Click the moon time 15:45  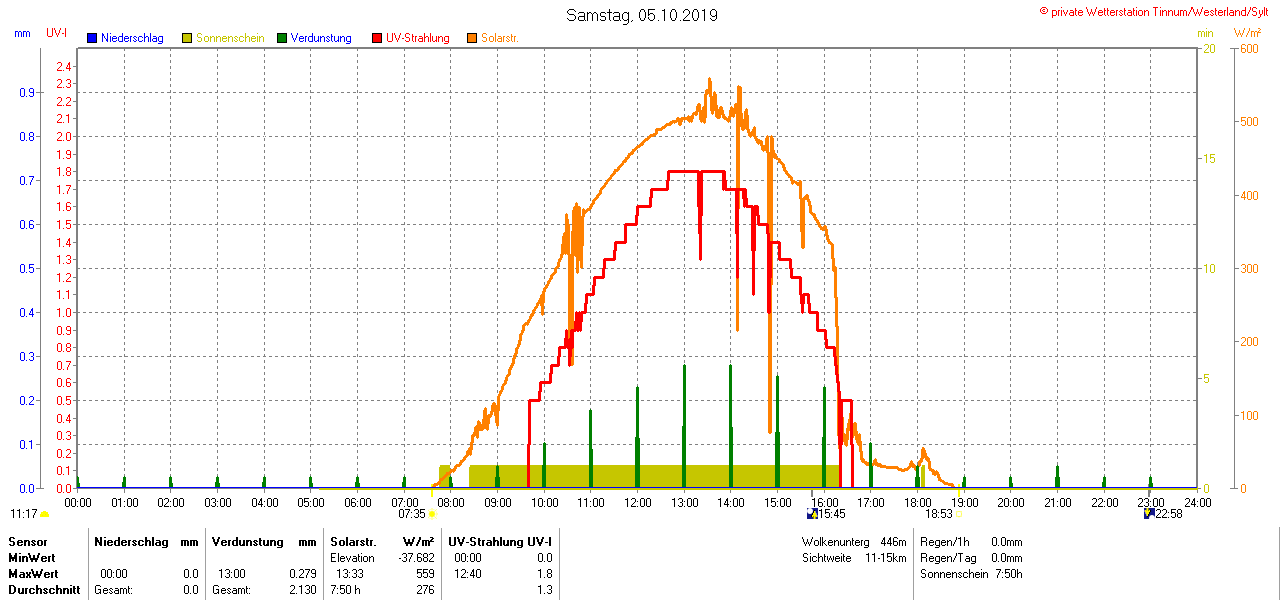[x=832, y=514]
